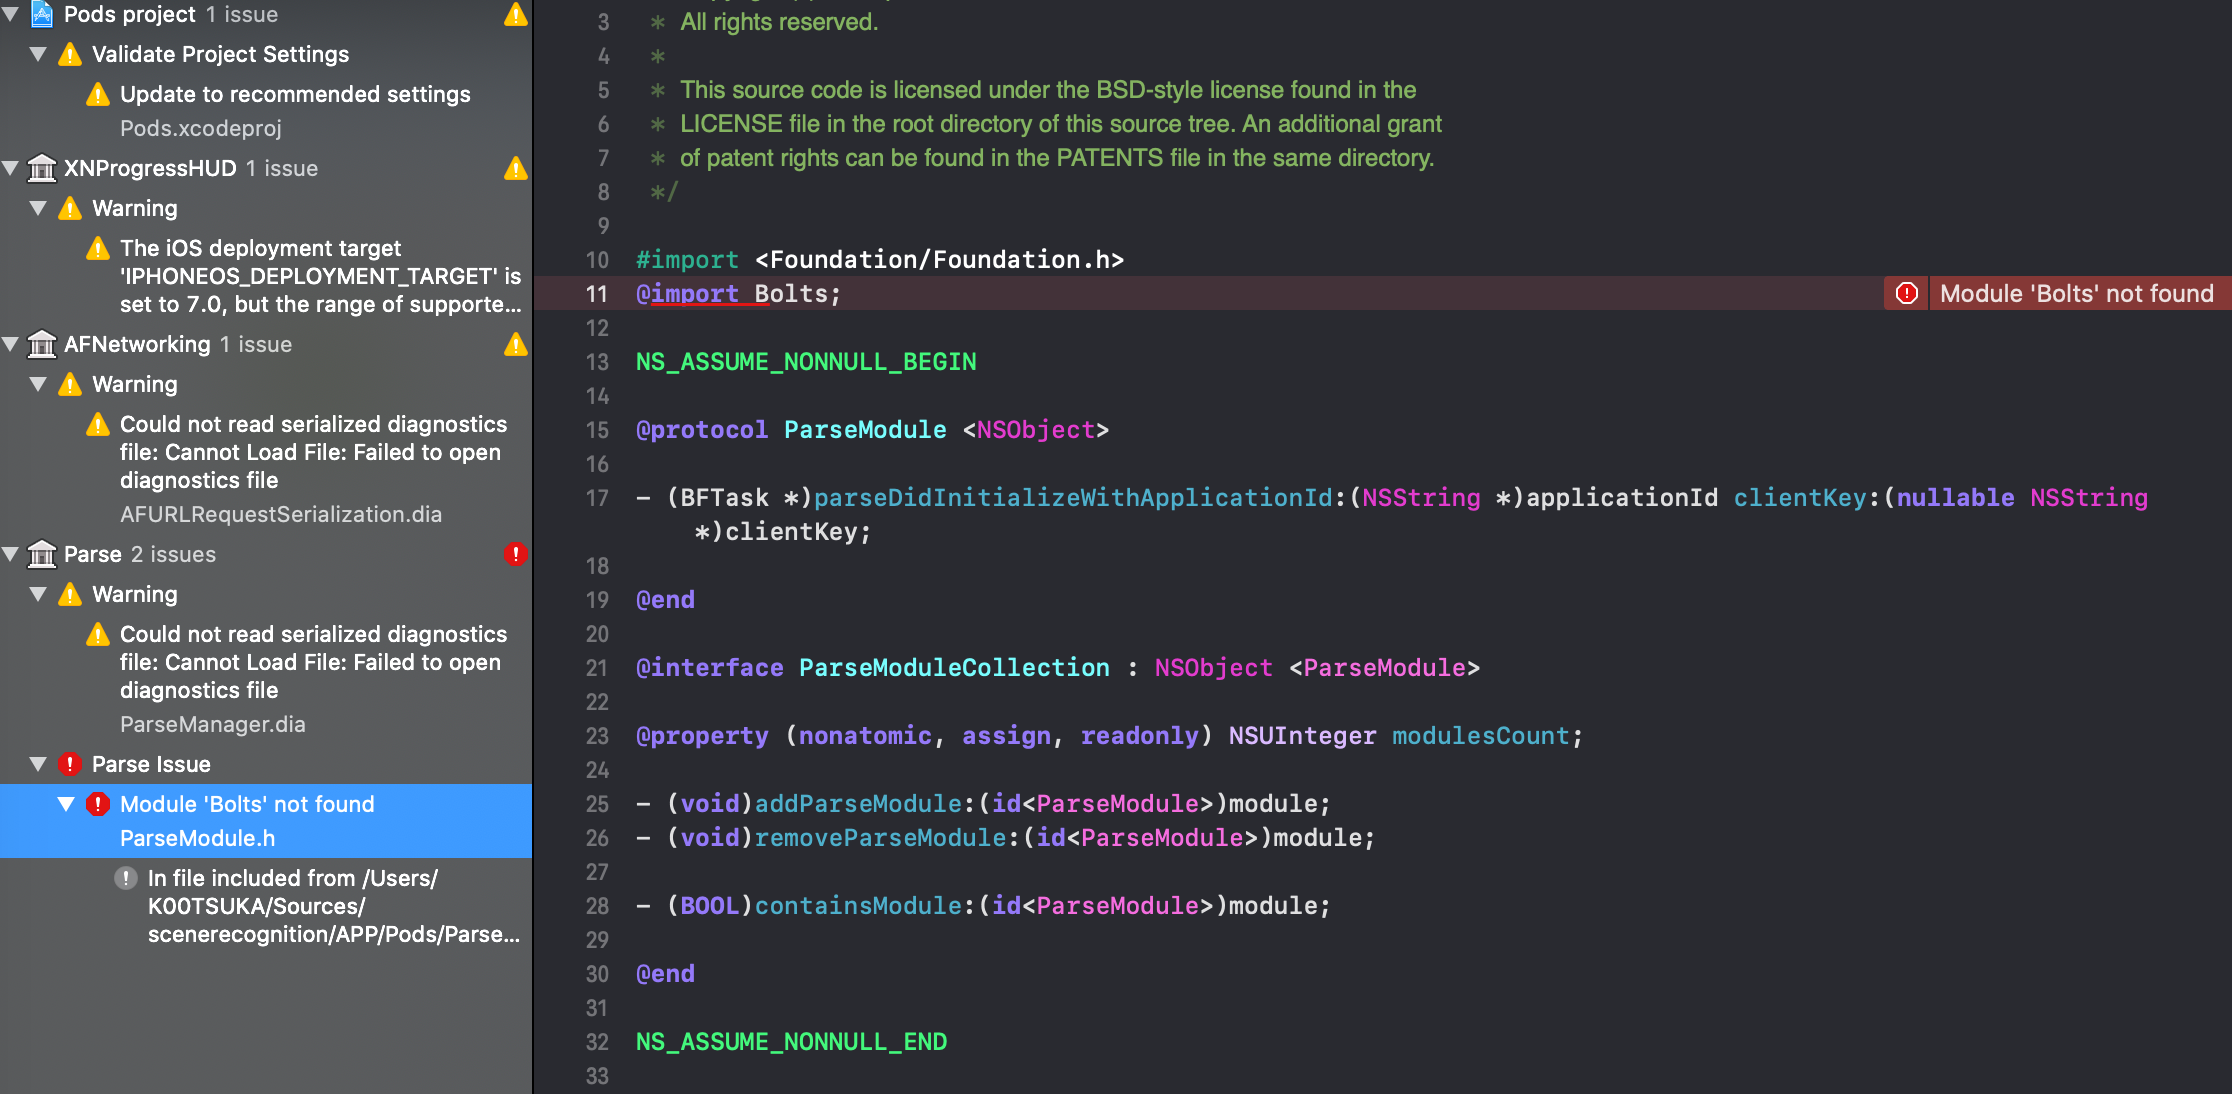Image resolution: width=2232 pixels, height=1094 pixels.
Task: Click warning icon beside AFURLRequestSerialization diagnostics message
Action: coord(98,424)
